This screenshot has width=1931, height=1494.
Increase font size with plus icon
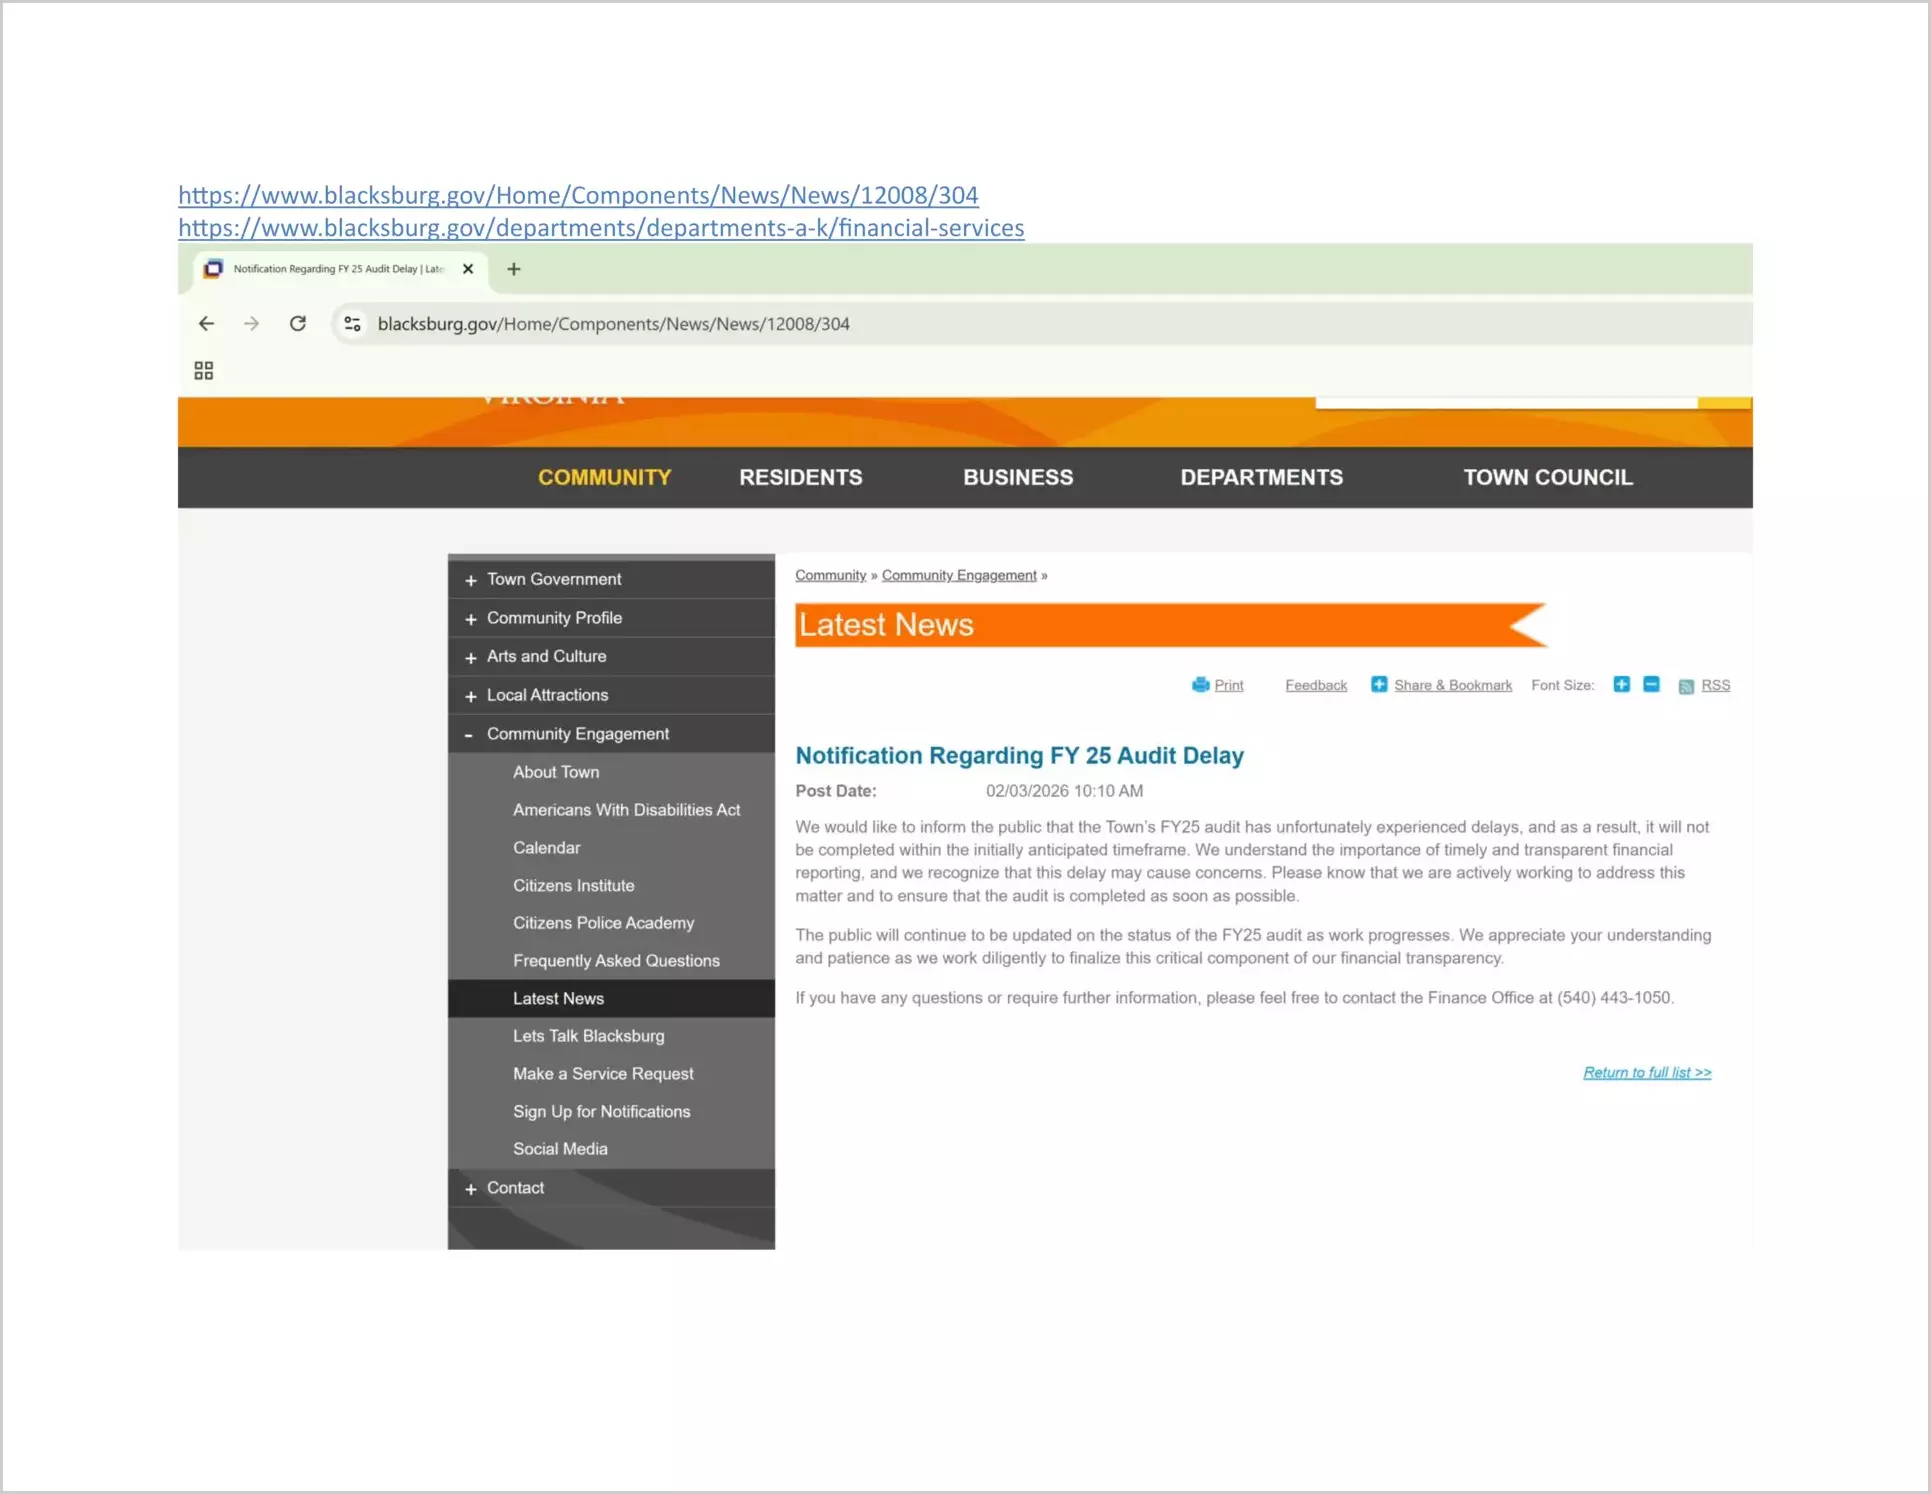pyautogui.click(x=1621, y=684)
